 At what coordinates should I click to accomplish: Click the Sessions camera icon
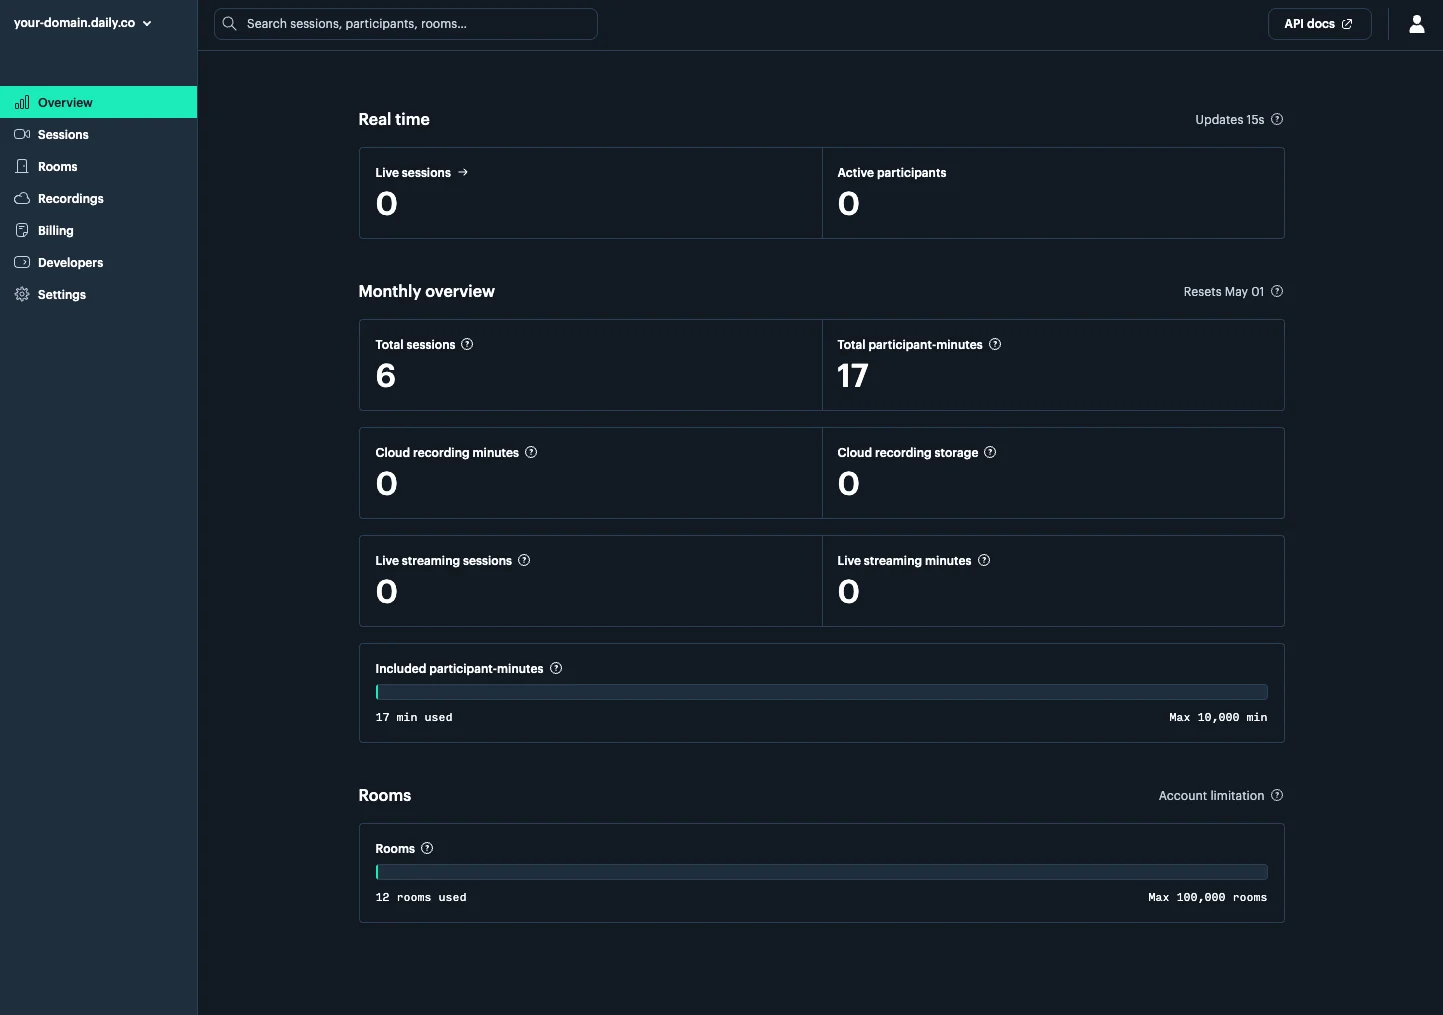(22, 134)
